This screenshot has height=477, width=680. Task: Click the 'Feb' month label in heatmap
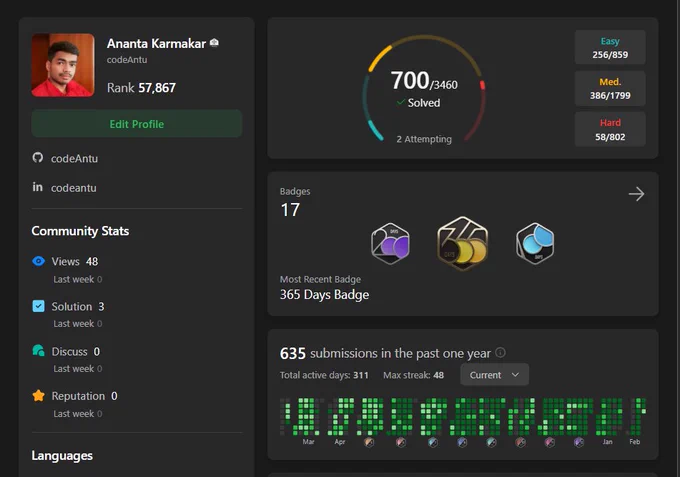coord(635,442)
